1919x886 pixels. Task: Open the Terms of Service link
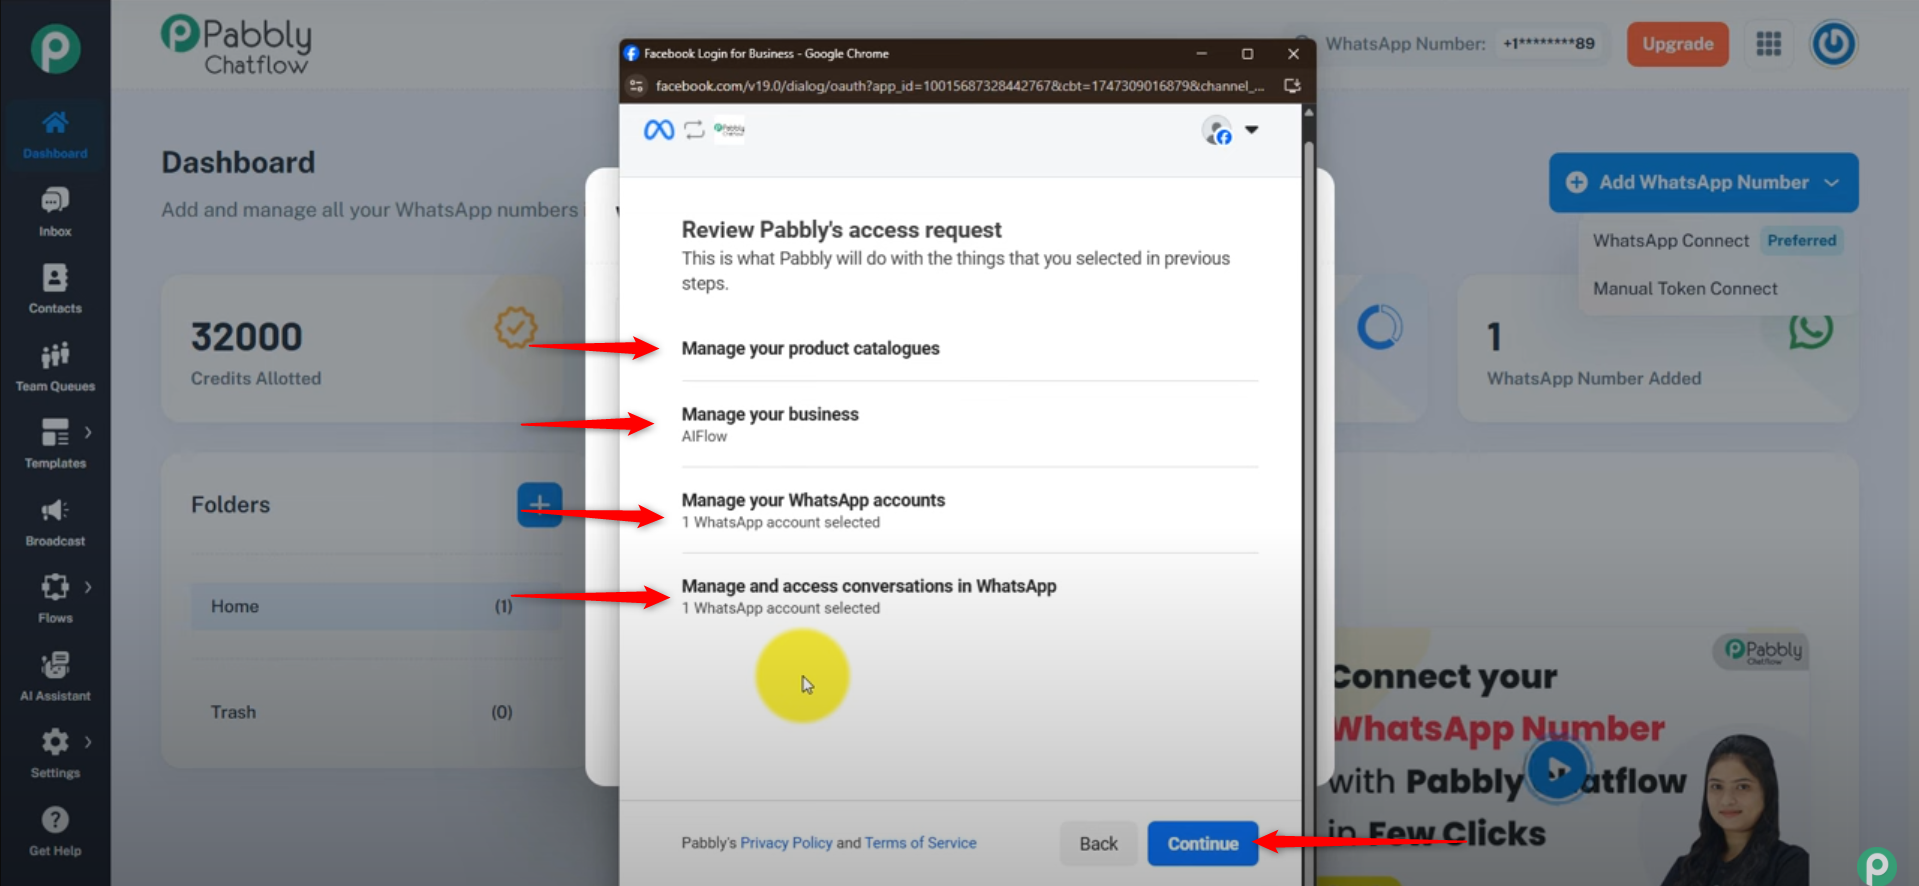point(920,843)
